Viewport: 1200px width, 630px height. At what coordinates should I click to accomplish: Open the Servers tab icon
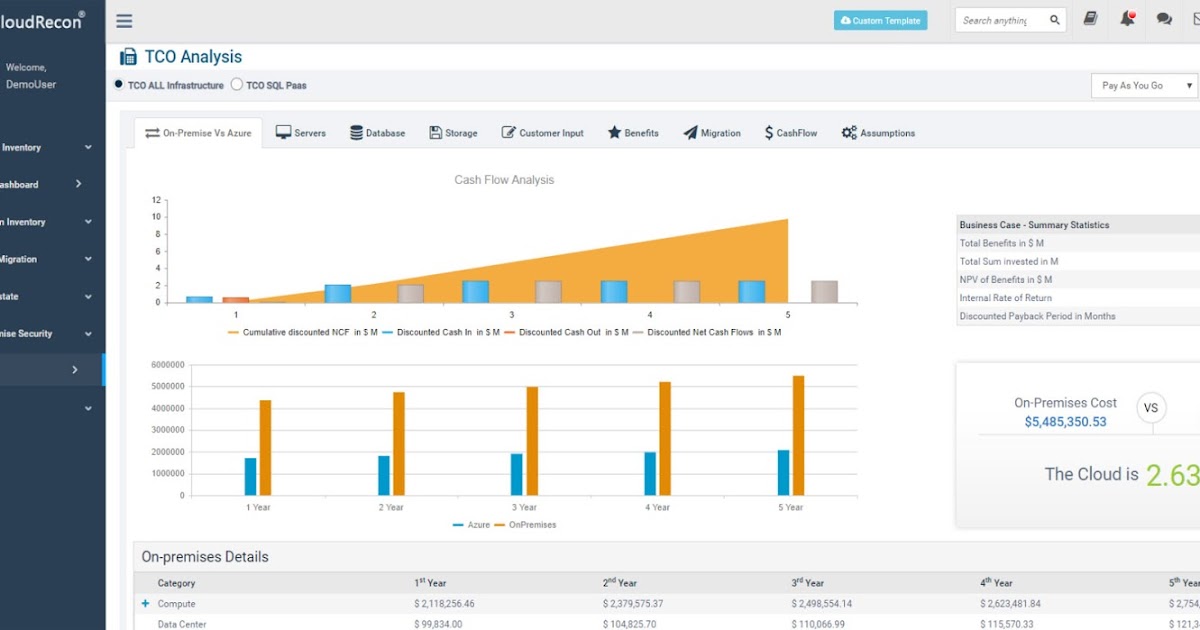pyautogui.click(x=286, y=131)
